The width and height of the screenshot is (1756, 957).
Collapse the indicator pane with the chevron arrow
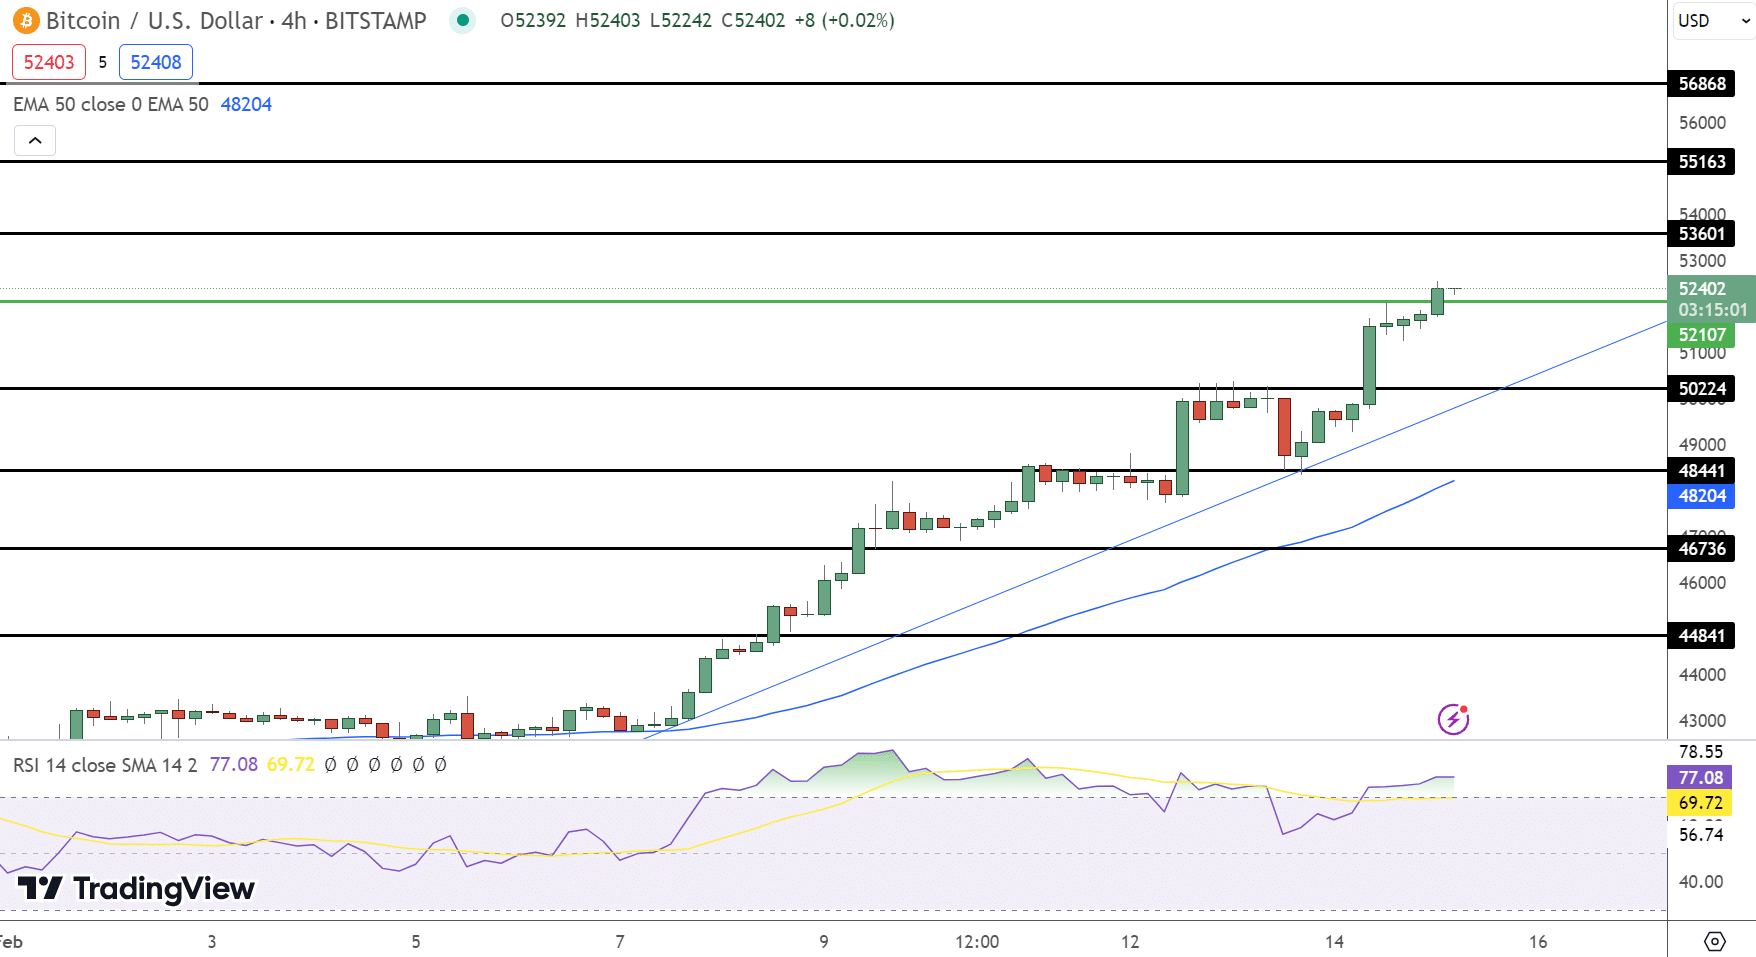pos(34,140)
